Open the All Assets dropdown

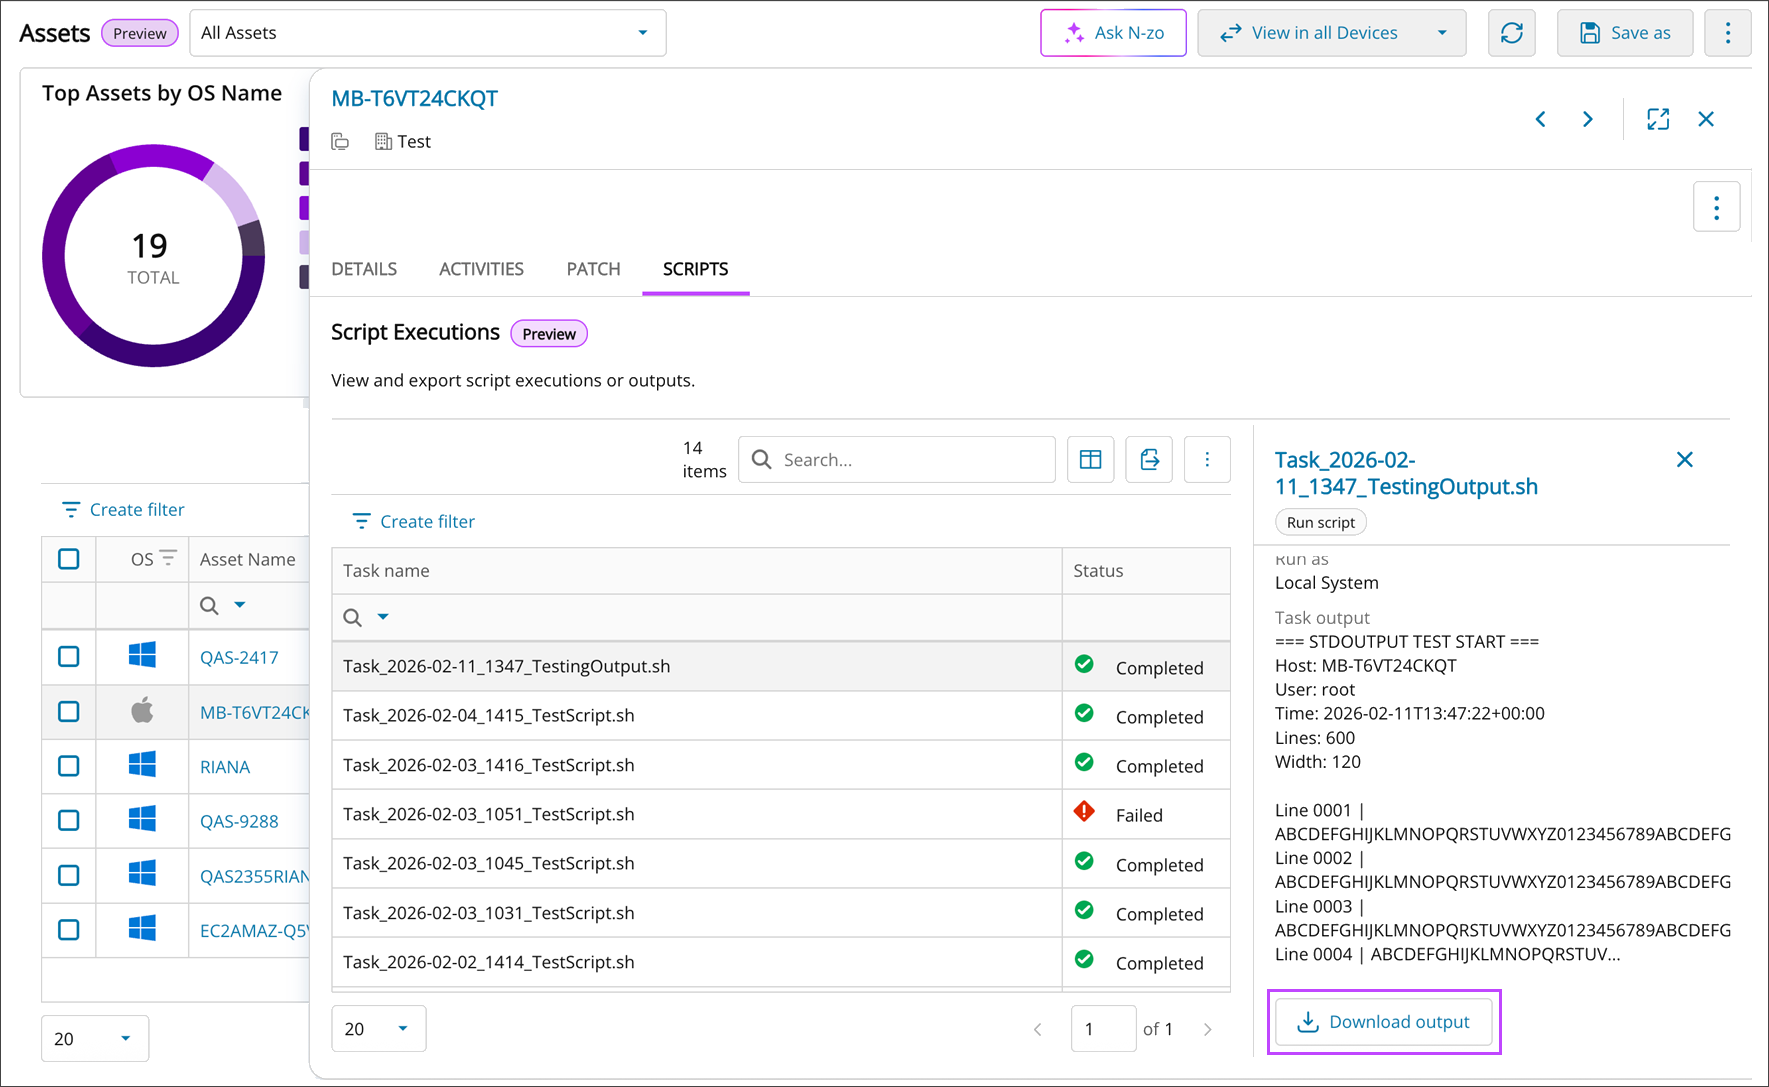pos(427,33)
